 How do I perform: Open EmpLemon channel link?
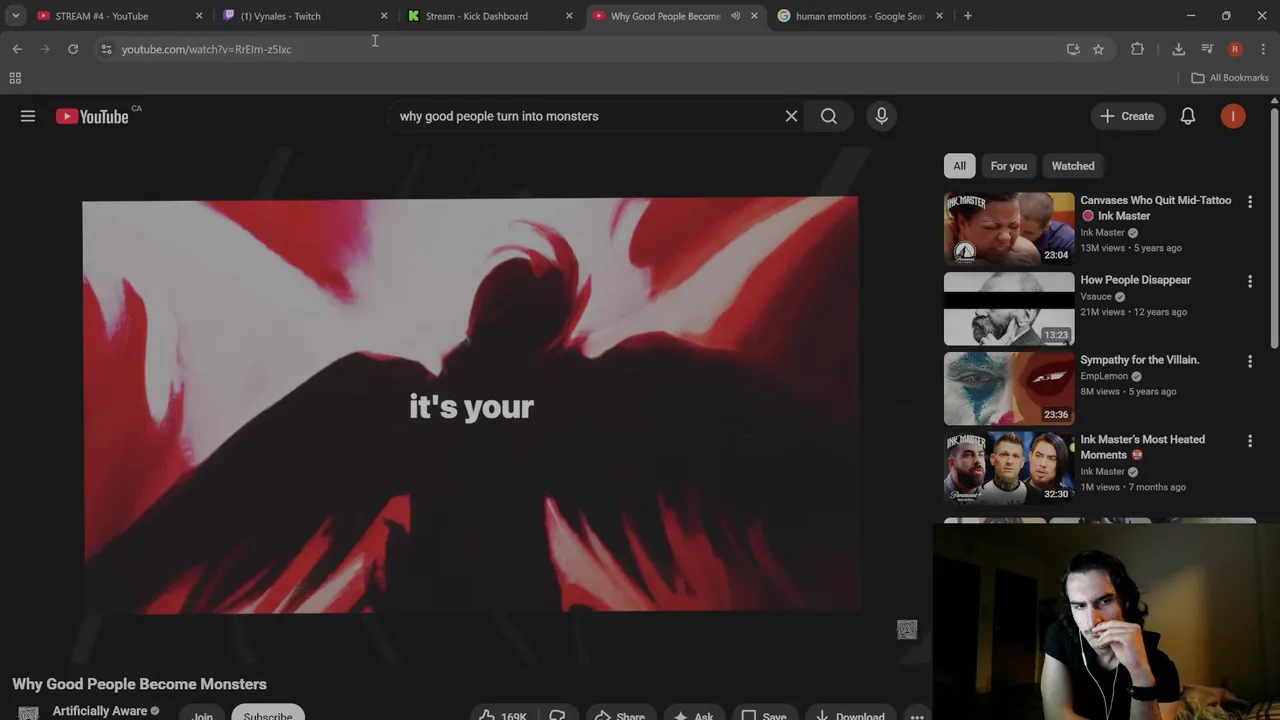1104,376
